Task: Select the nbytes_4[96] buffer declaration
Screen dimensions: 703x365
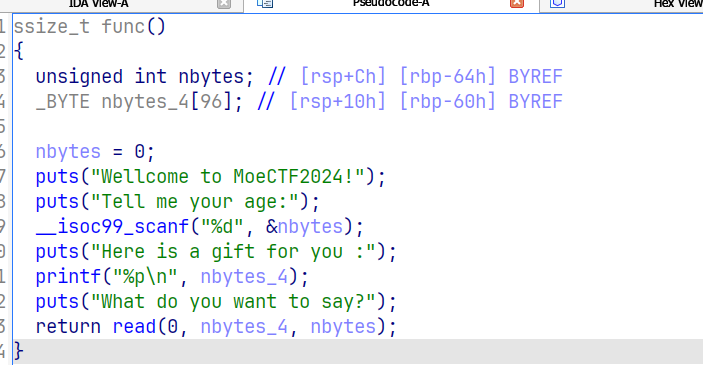Action: pos(139,102)
